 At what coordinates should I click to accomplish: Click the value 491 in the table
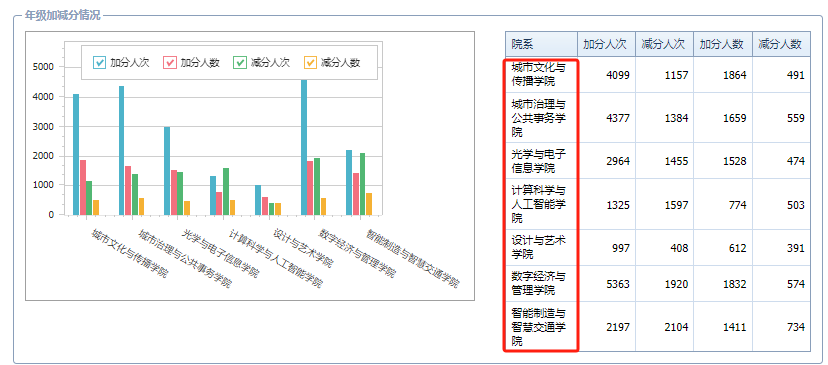796,75
